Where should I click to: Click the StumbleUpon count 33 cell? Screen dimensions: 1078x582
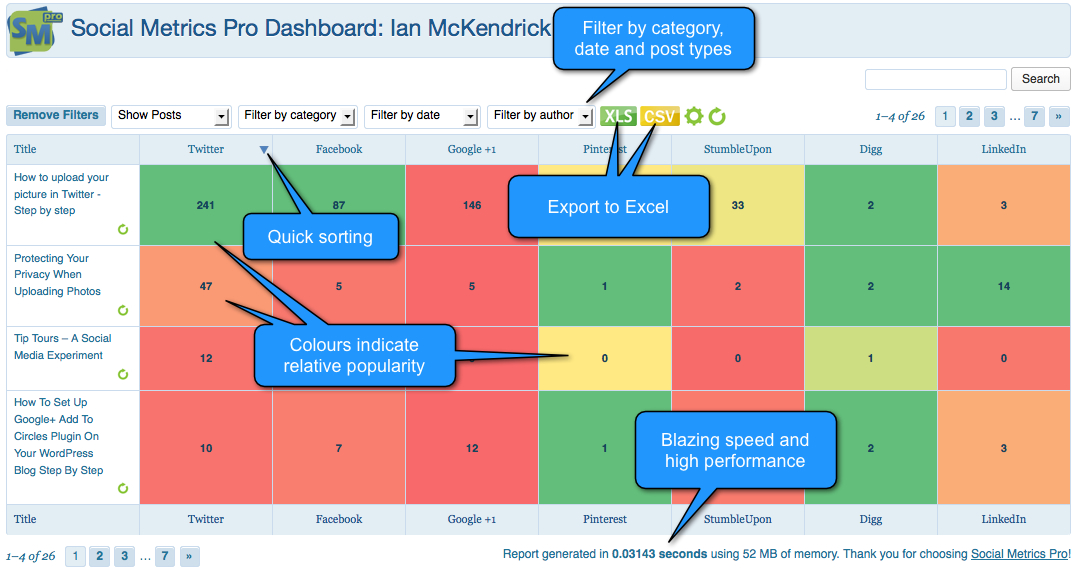[x=738, y=205]
